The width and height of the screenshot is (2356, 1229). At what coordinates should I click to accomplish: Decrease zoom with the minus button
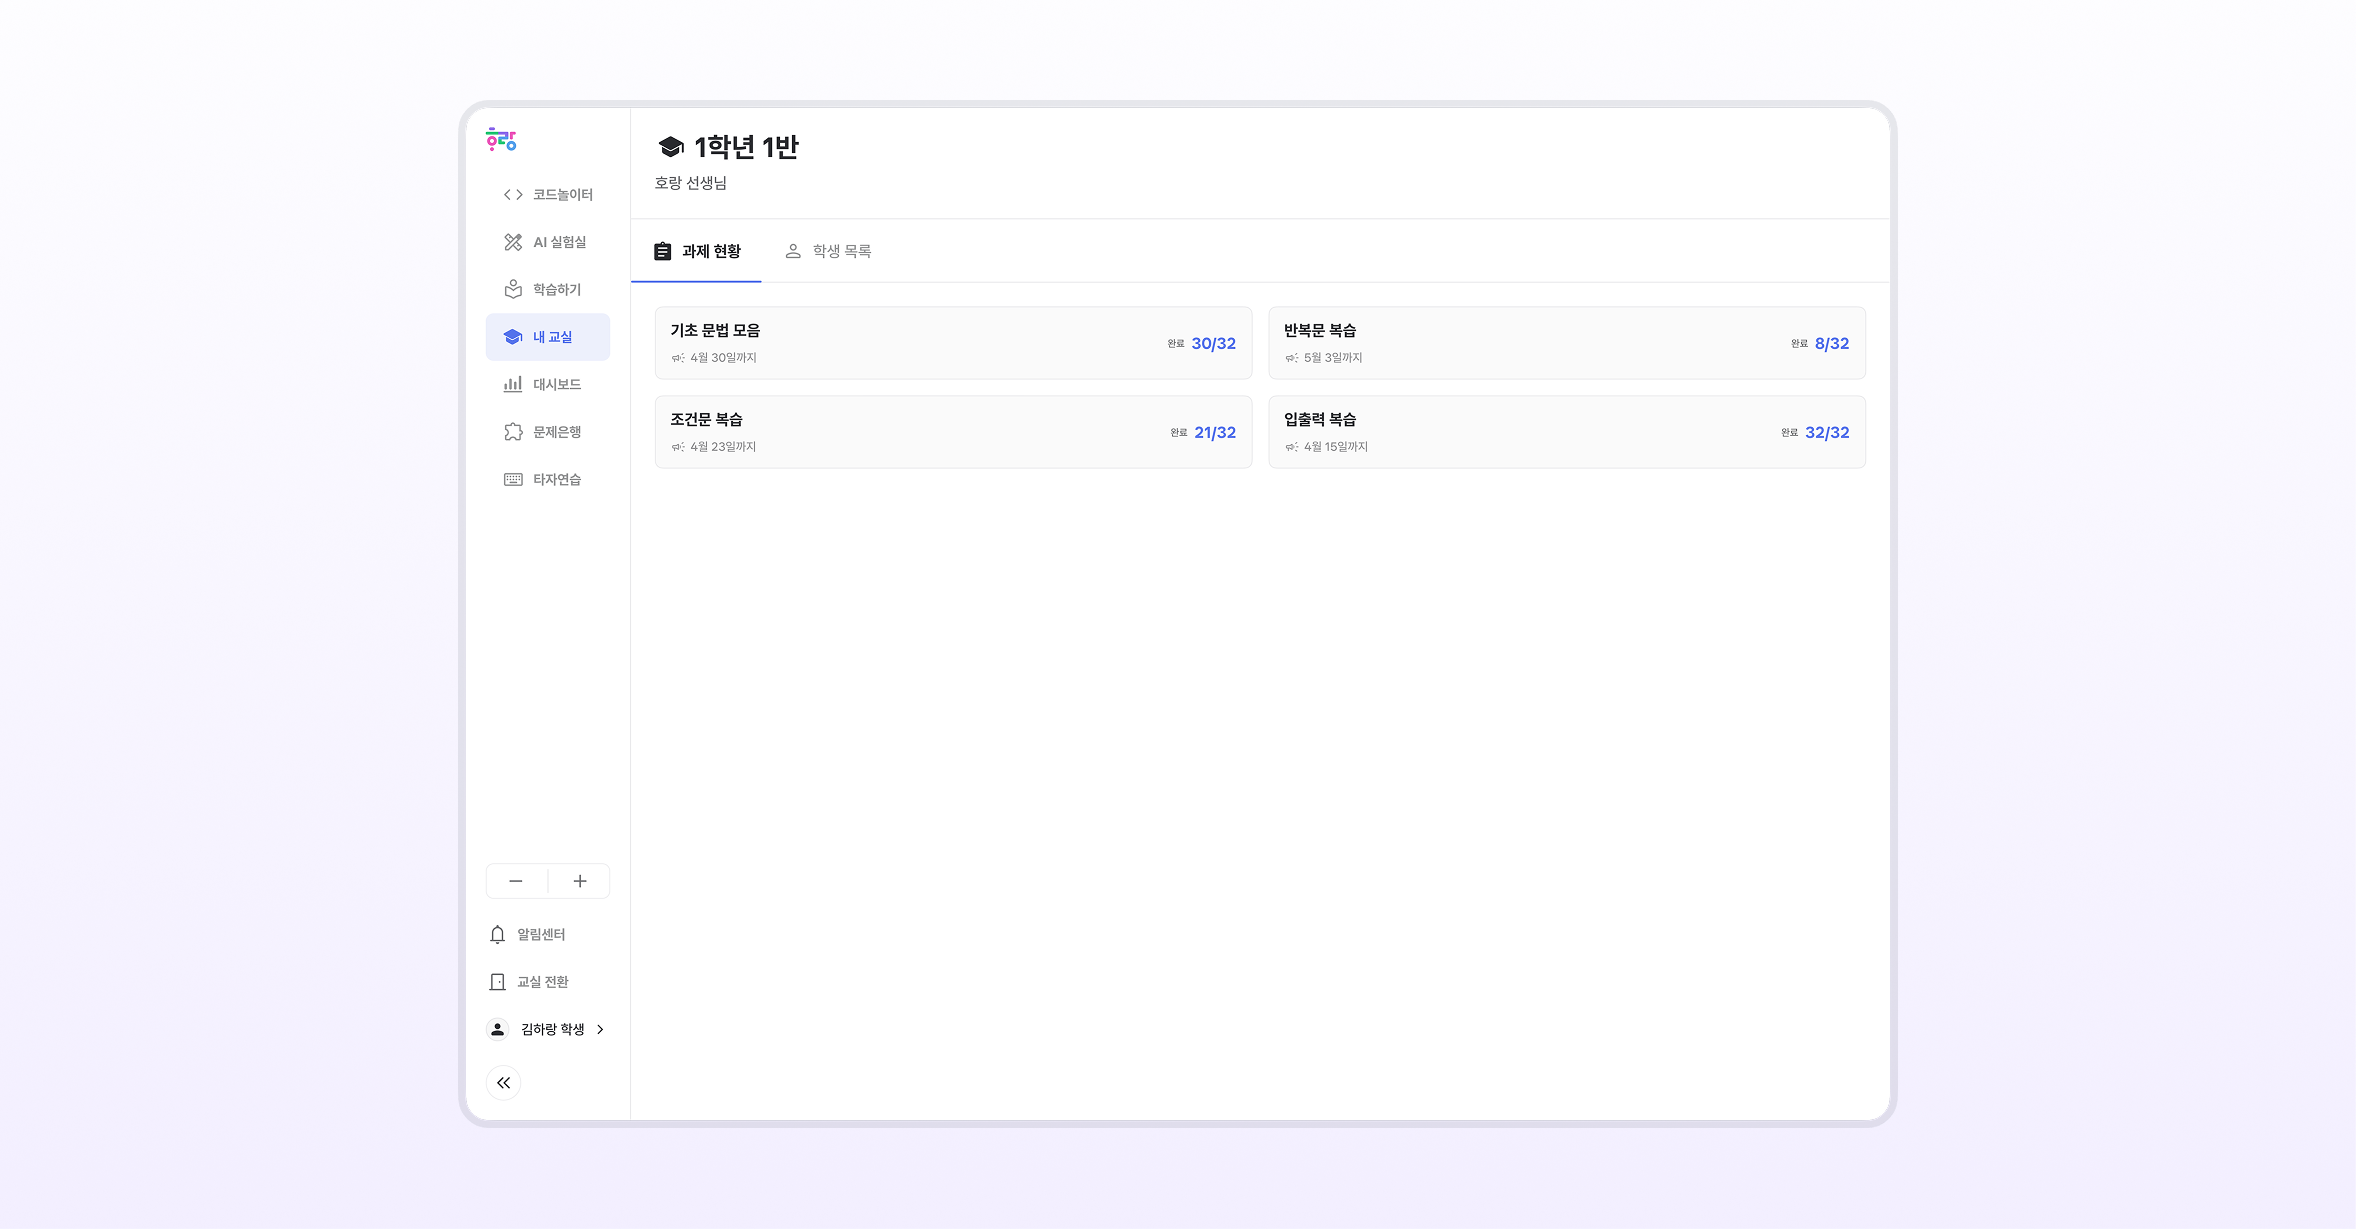click(516, 881)
